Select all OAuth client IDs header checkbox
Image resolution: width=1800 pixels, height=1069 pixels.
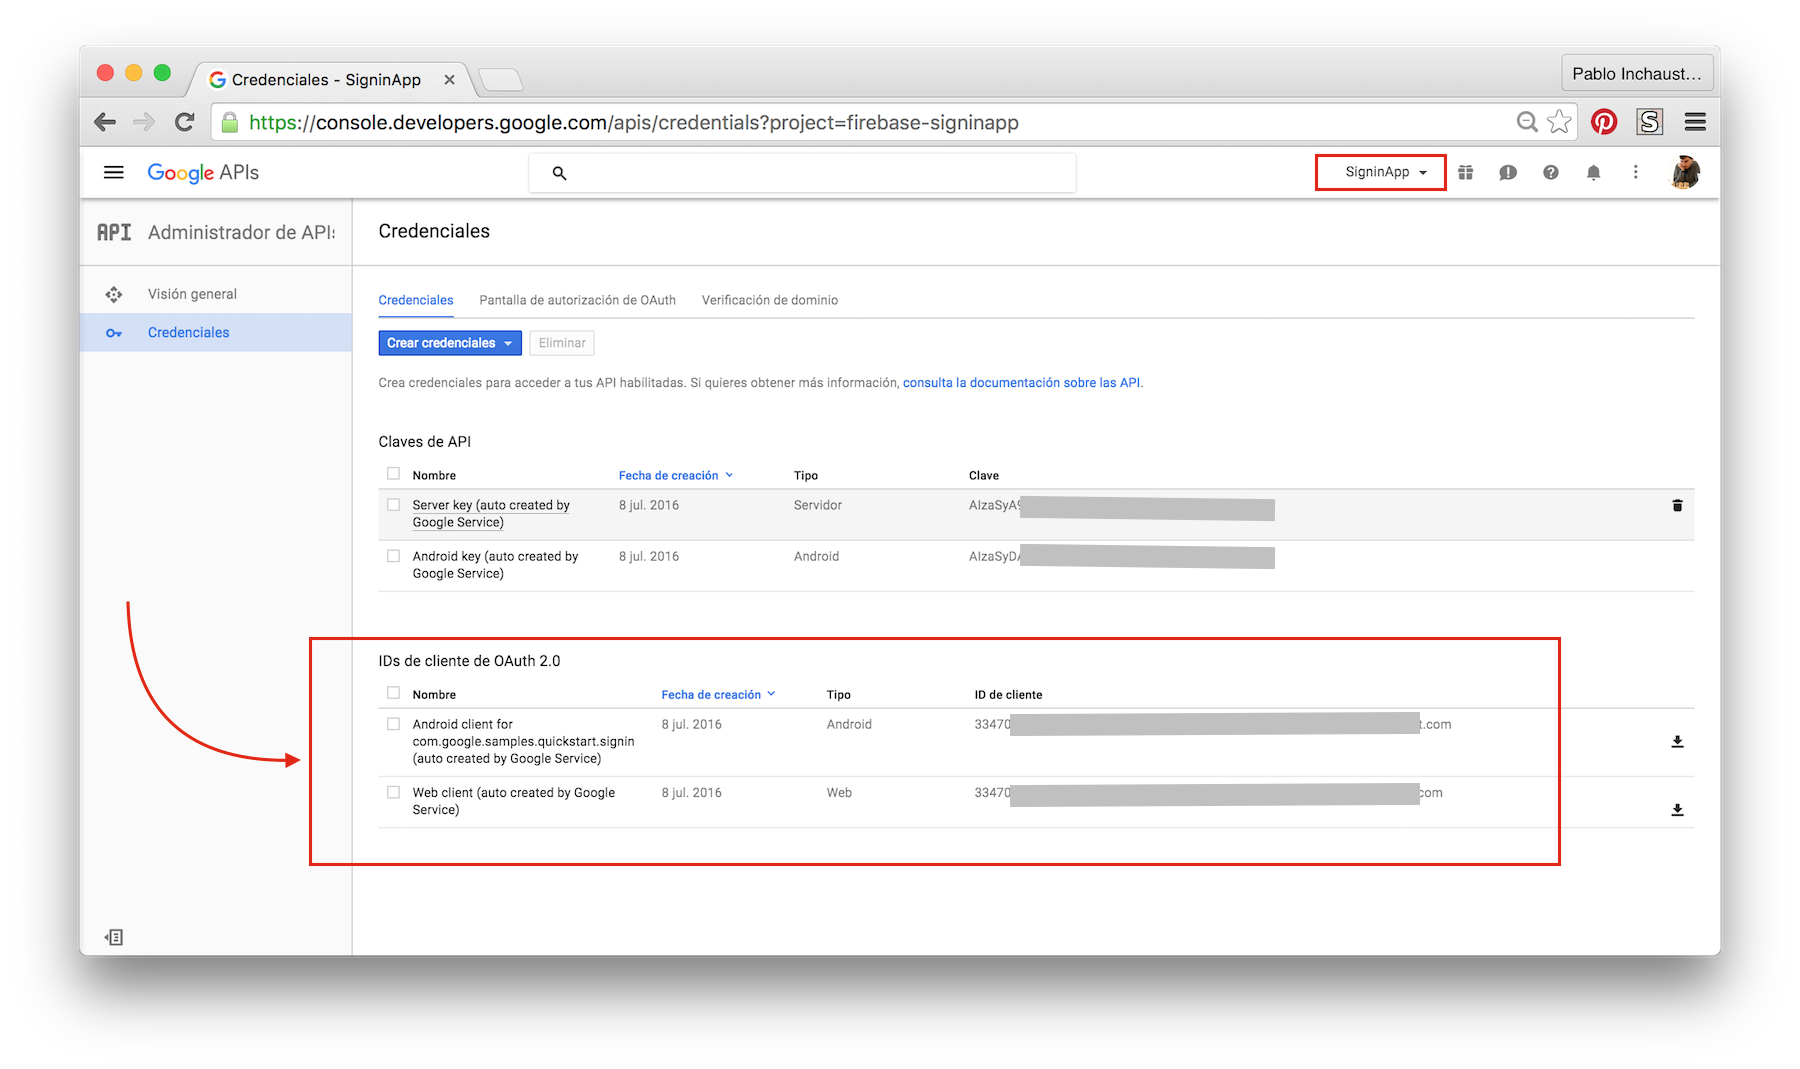(x=393, y=693)
